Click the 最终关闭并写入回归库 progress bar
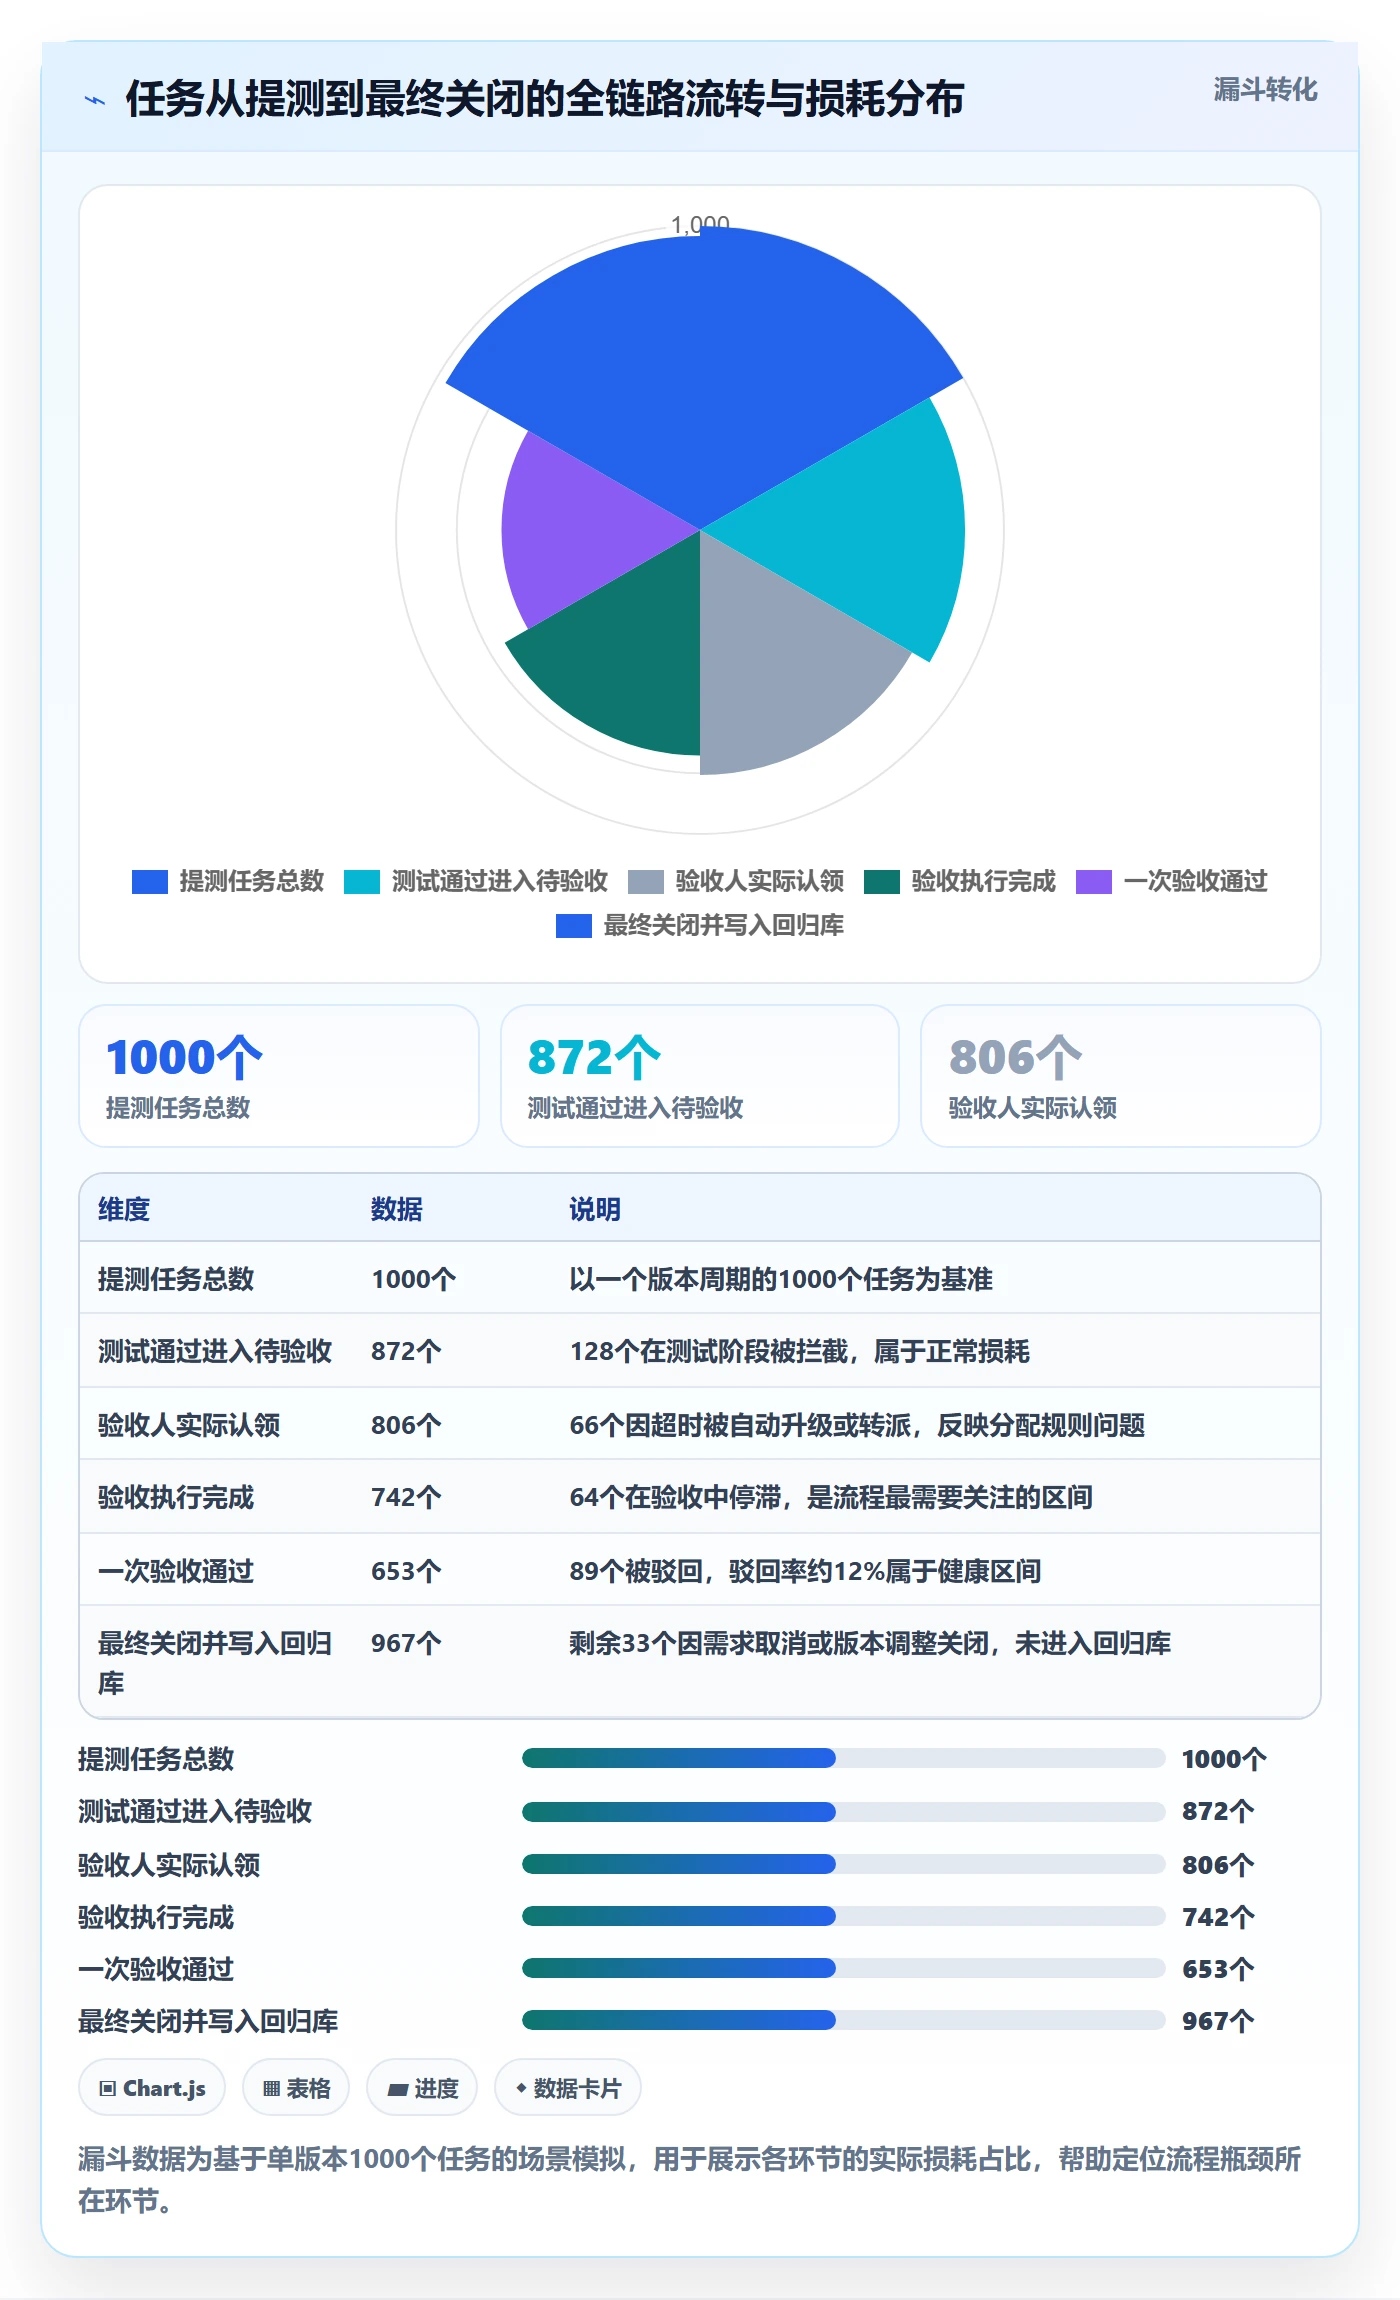 coord(844,2020)
